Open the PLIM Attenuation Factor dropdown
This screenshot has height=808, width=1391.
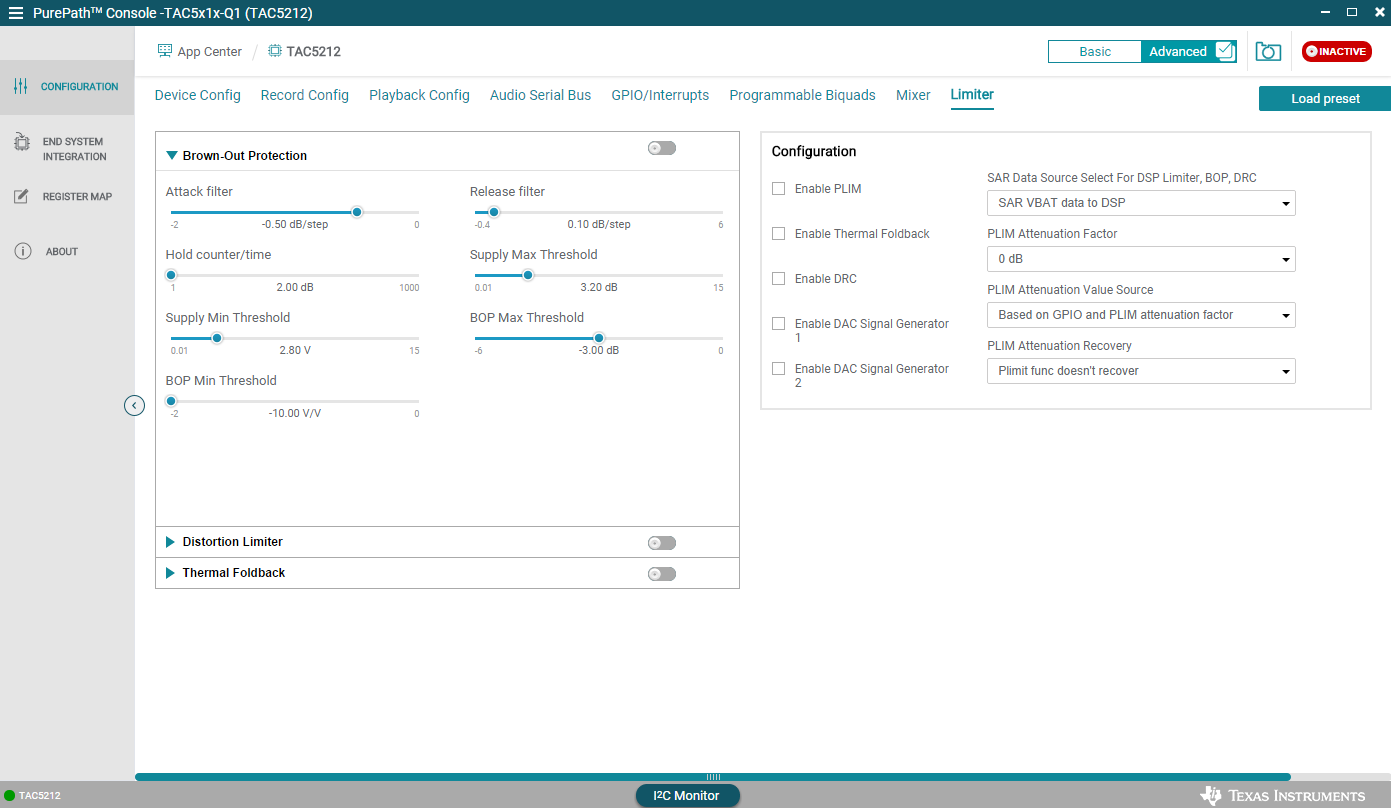pyautogui.click(x=1141, y=259)
